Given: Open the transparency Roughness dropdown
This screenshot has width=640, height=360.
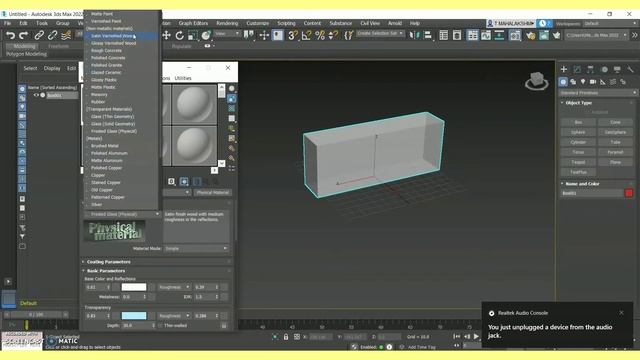Looking at the screenshot, I should pyautogui.click(x=174, y=316).
